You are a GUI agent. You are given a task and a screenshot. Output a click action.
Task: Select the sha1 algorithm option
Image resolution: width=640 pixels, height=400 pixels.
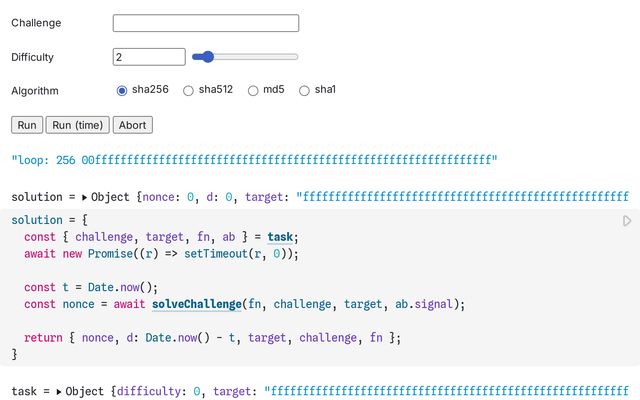pyautogui.click(x=304, y=90)
